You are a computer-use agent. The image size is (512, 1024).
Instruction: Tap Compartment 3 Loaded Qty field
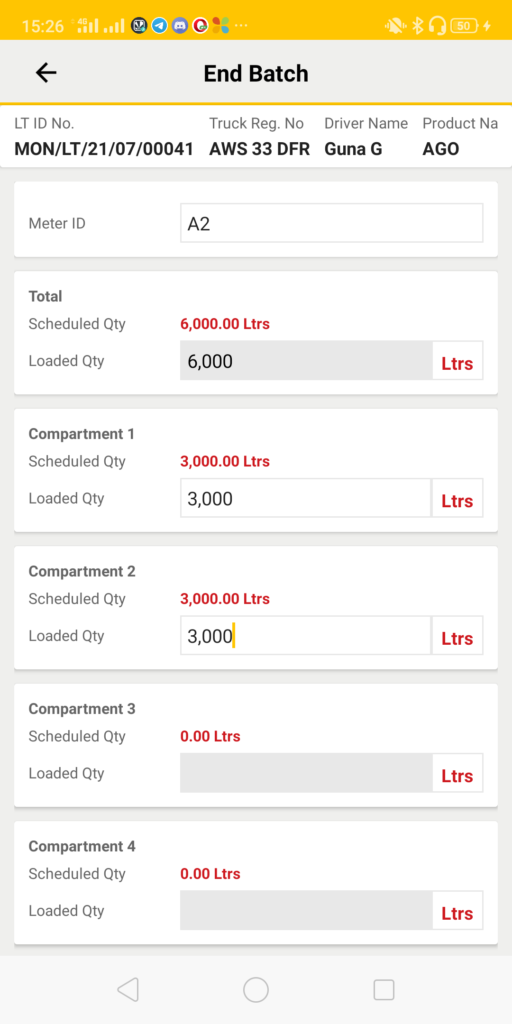[306, 773]
